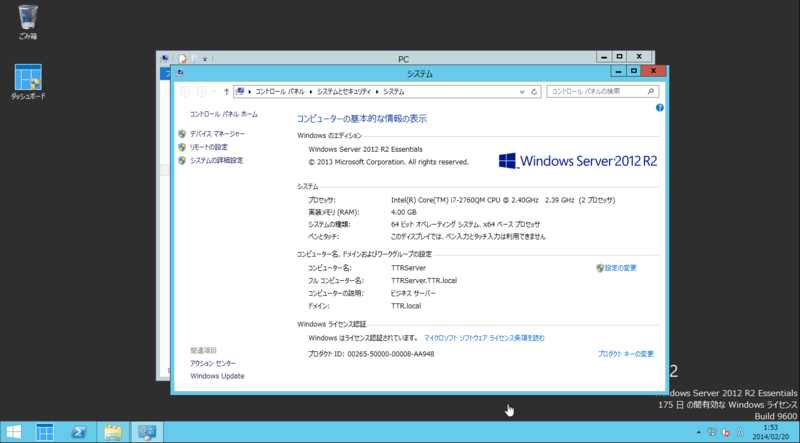The image size is (800, 443).
Task: Click the computer name TTRServer
Action: pos(408,268)
